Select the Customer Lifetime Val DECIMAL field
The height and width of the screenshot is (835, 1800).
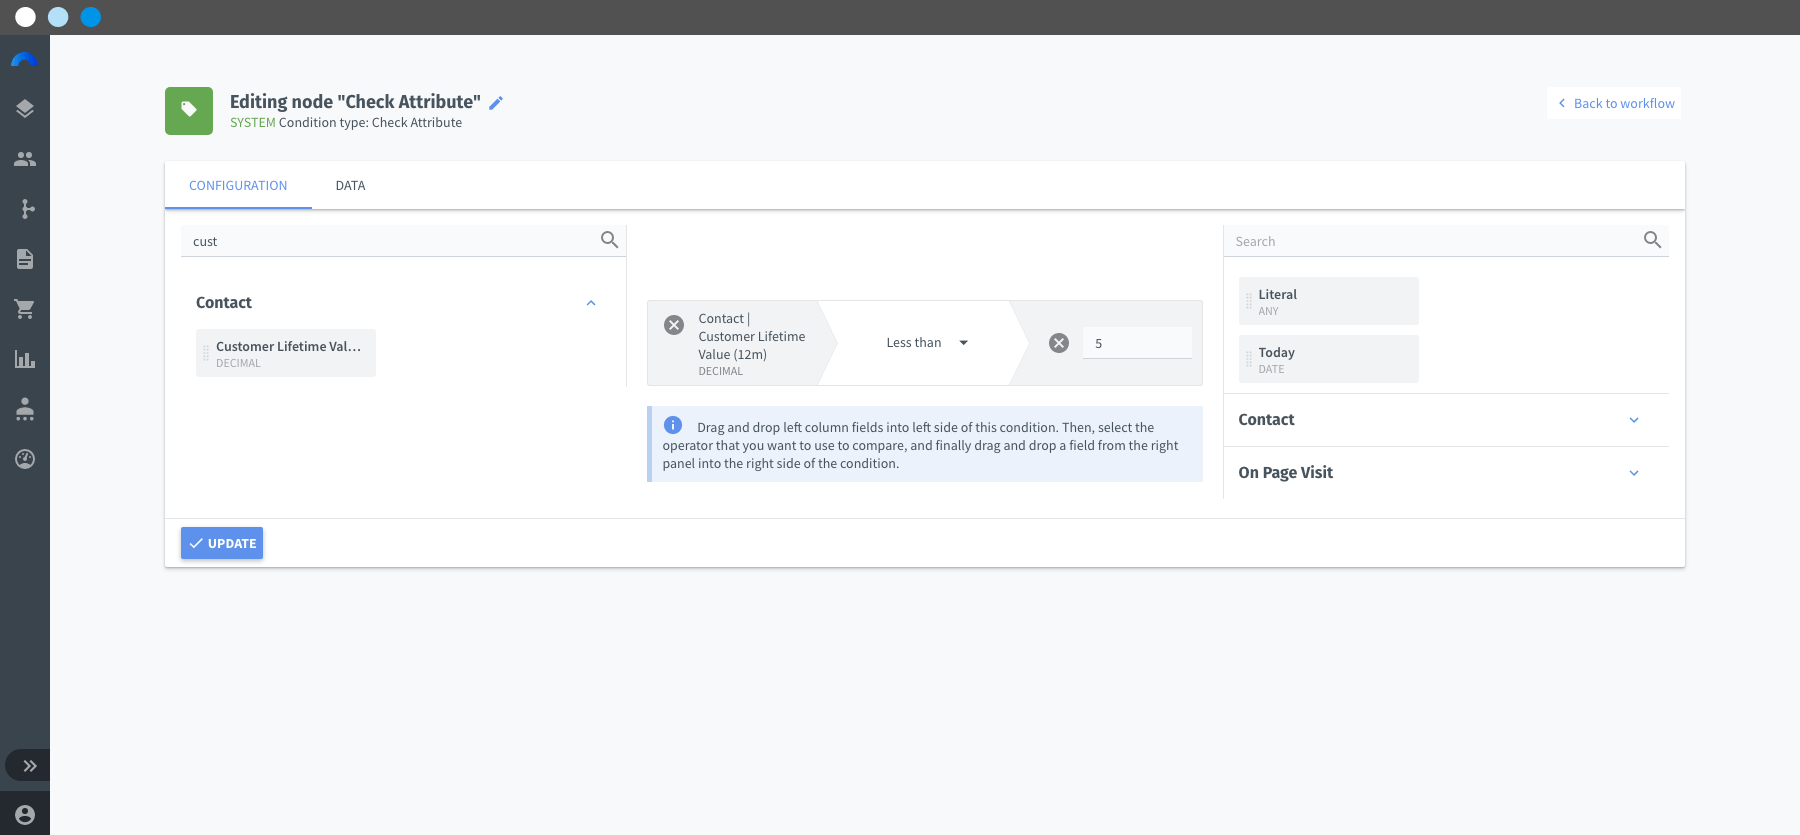(x=286, y=353)
